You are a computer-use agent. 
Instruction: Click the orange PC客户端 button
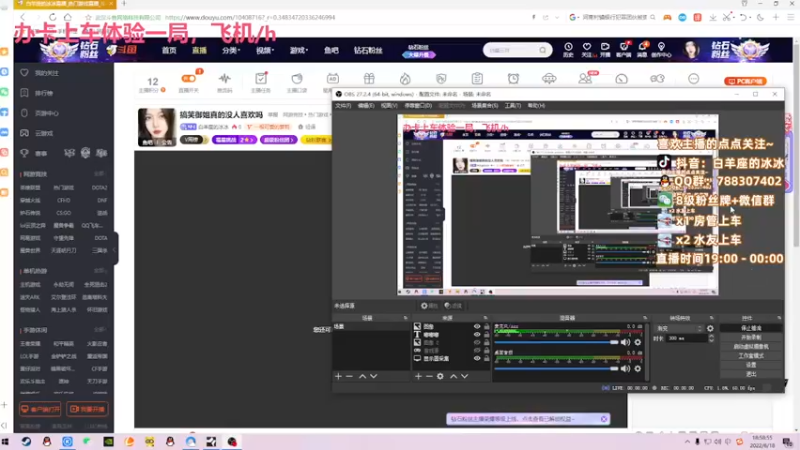click(745, 82)
